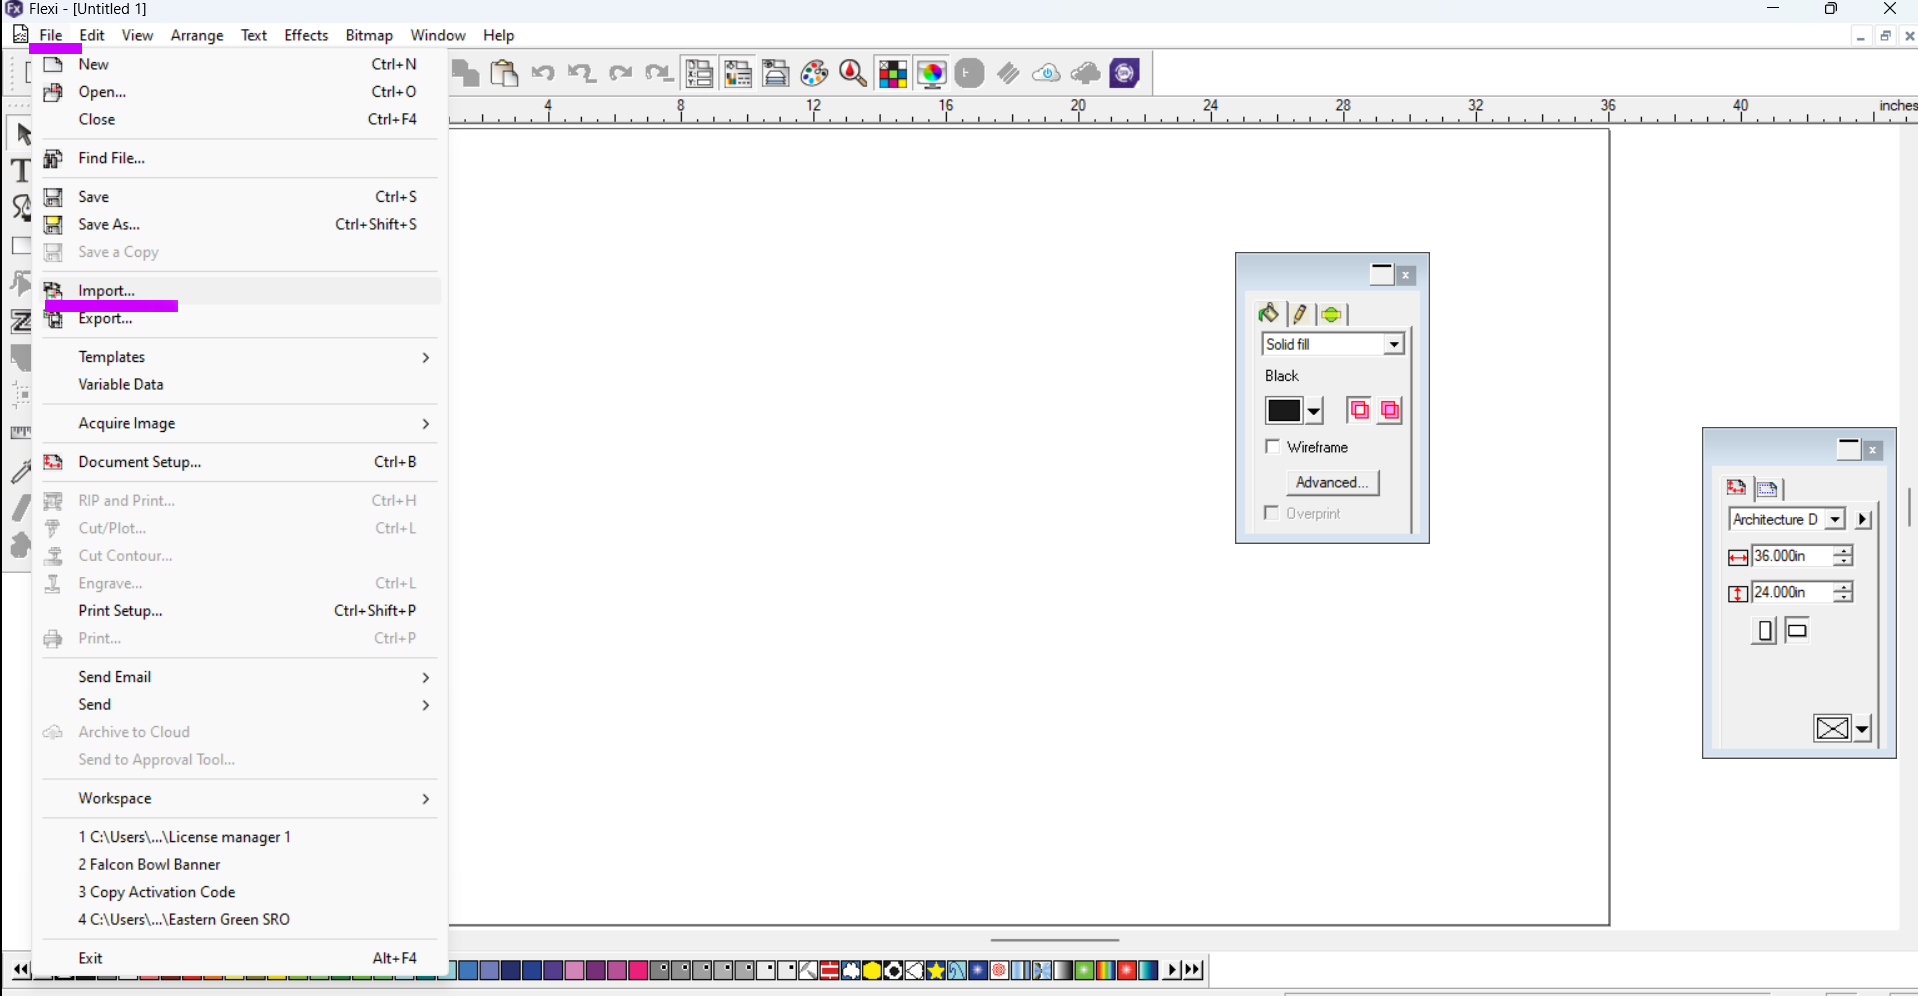Open the document size tab icon
This screenshot has height=996, width=1918.
click(1737, 488)
